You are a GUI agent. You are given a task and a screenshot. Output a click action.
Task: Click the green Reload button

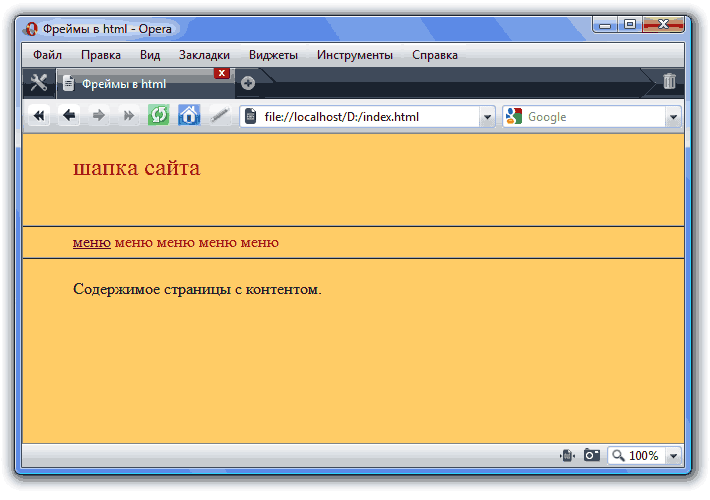(x=158, y=116)
